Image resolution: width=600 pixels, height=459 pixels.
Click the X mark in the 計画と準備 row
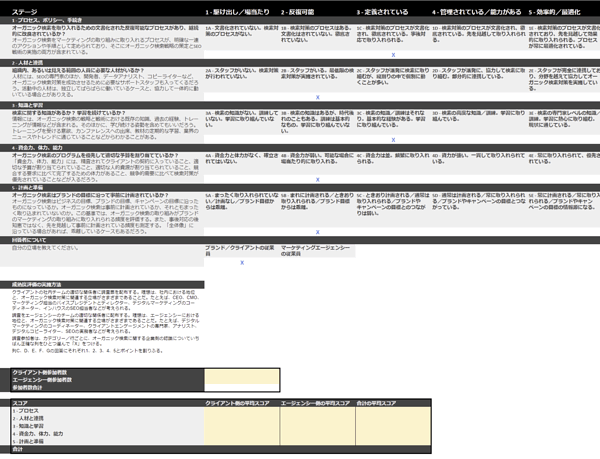pyautogui.click(x=317, y=232)
